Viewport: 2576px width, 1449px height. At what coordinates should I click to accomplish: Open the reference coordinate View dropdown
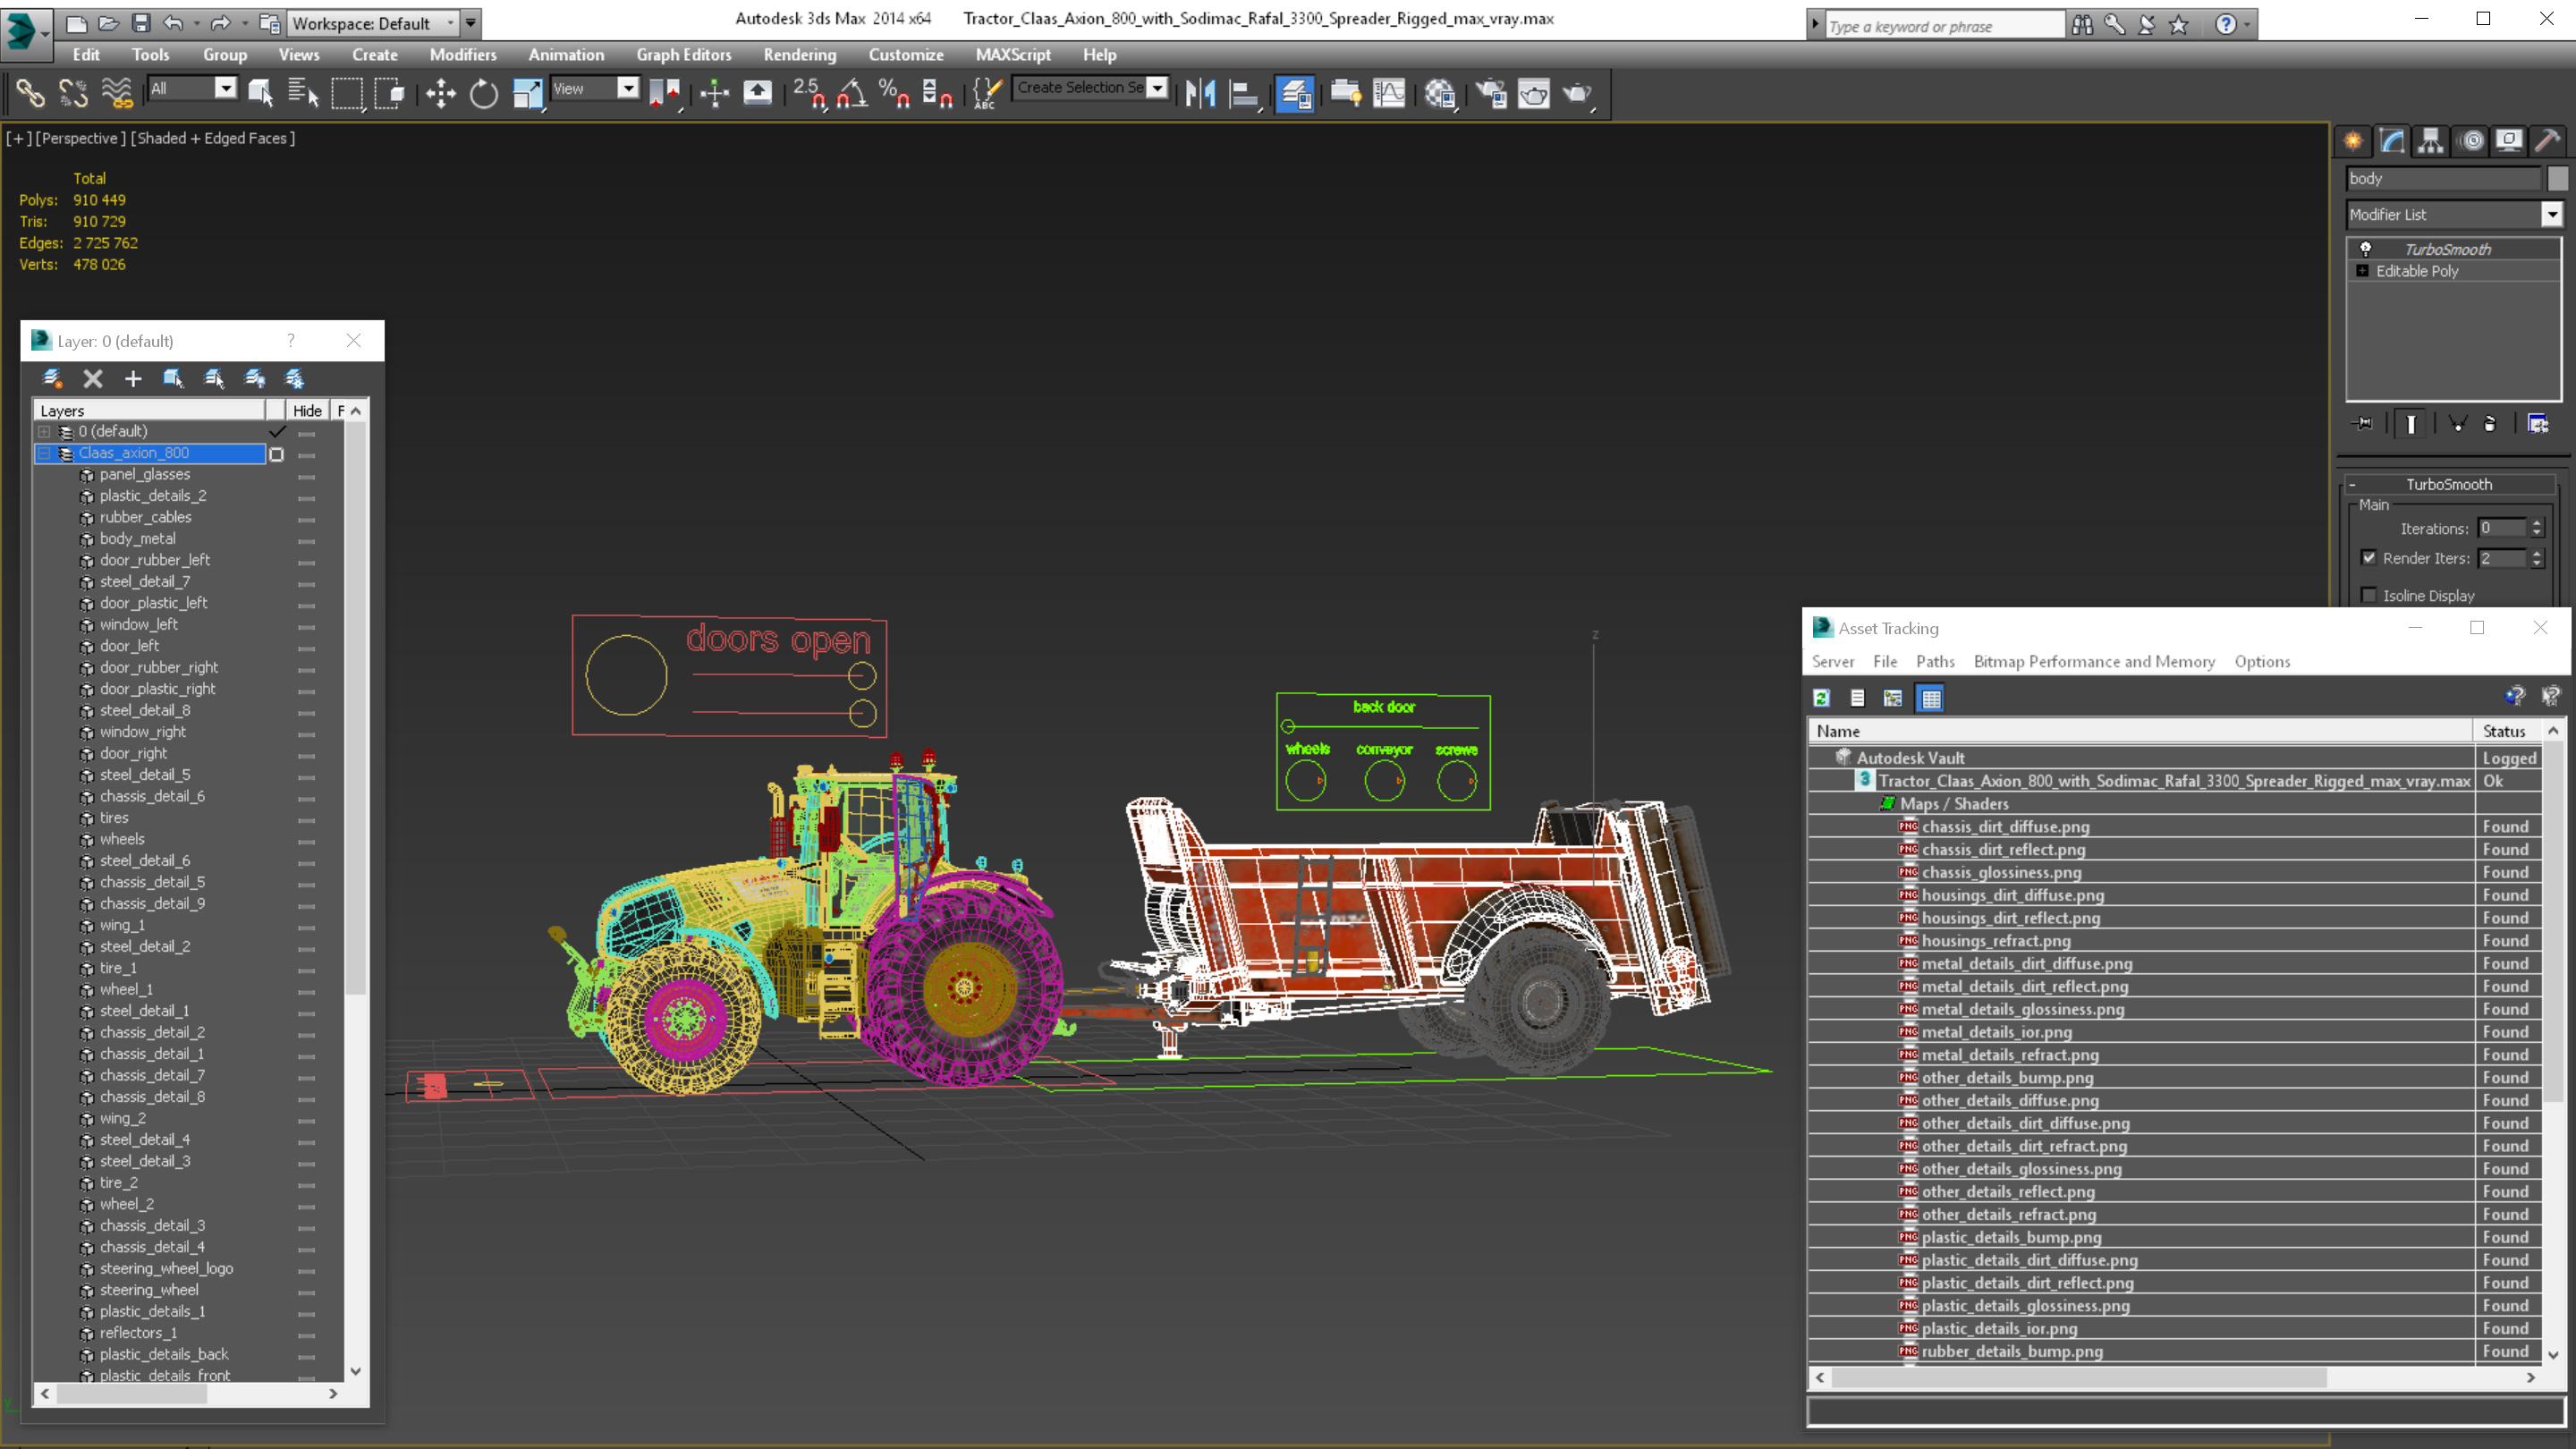coord(628,88)
